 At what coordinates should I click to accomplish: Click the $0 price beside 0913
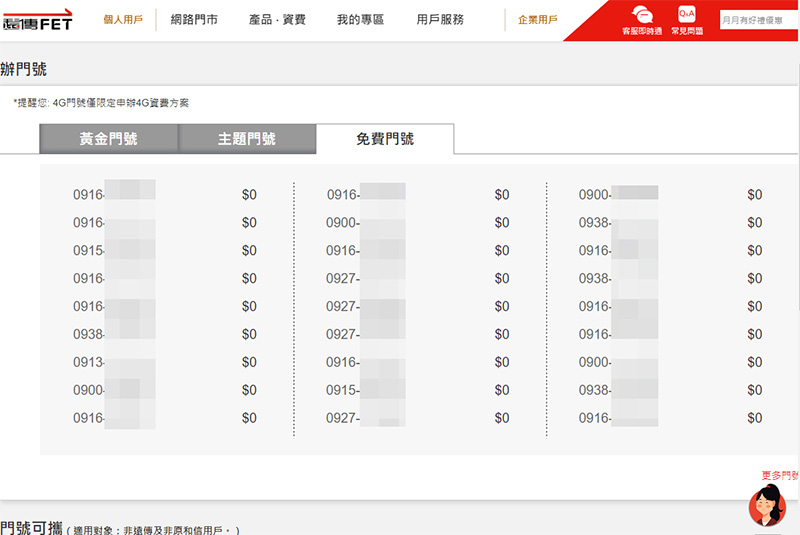pos(249,362)
